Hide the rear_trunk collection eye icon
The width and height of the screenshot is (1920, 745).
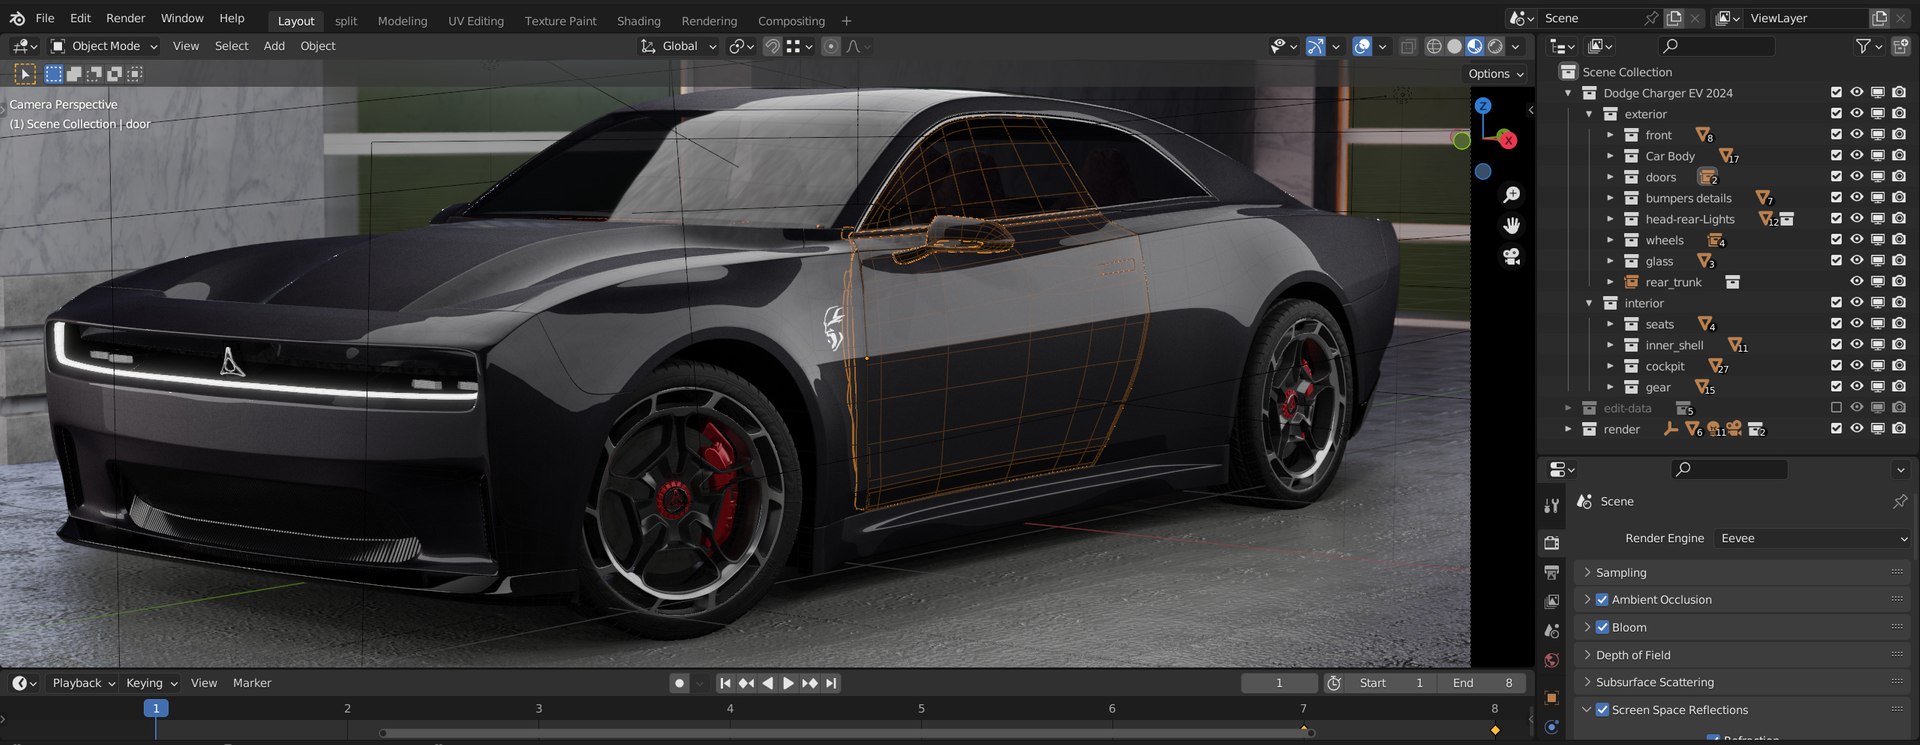[x=1857, y=282]
